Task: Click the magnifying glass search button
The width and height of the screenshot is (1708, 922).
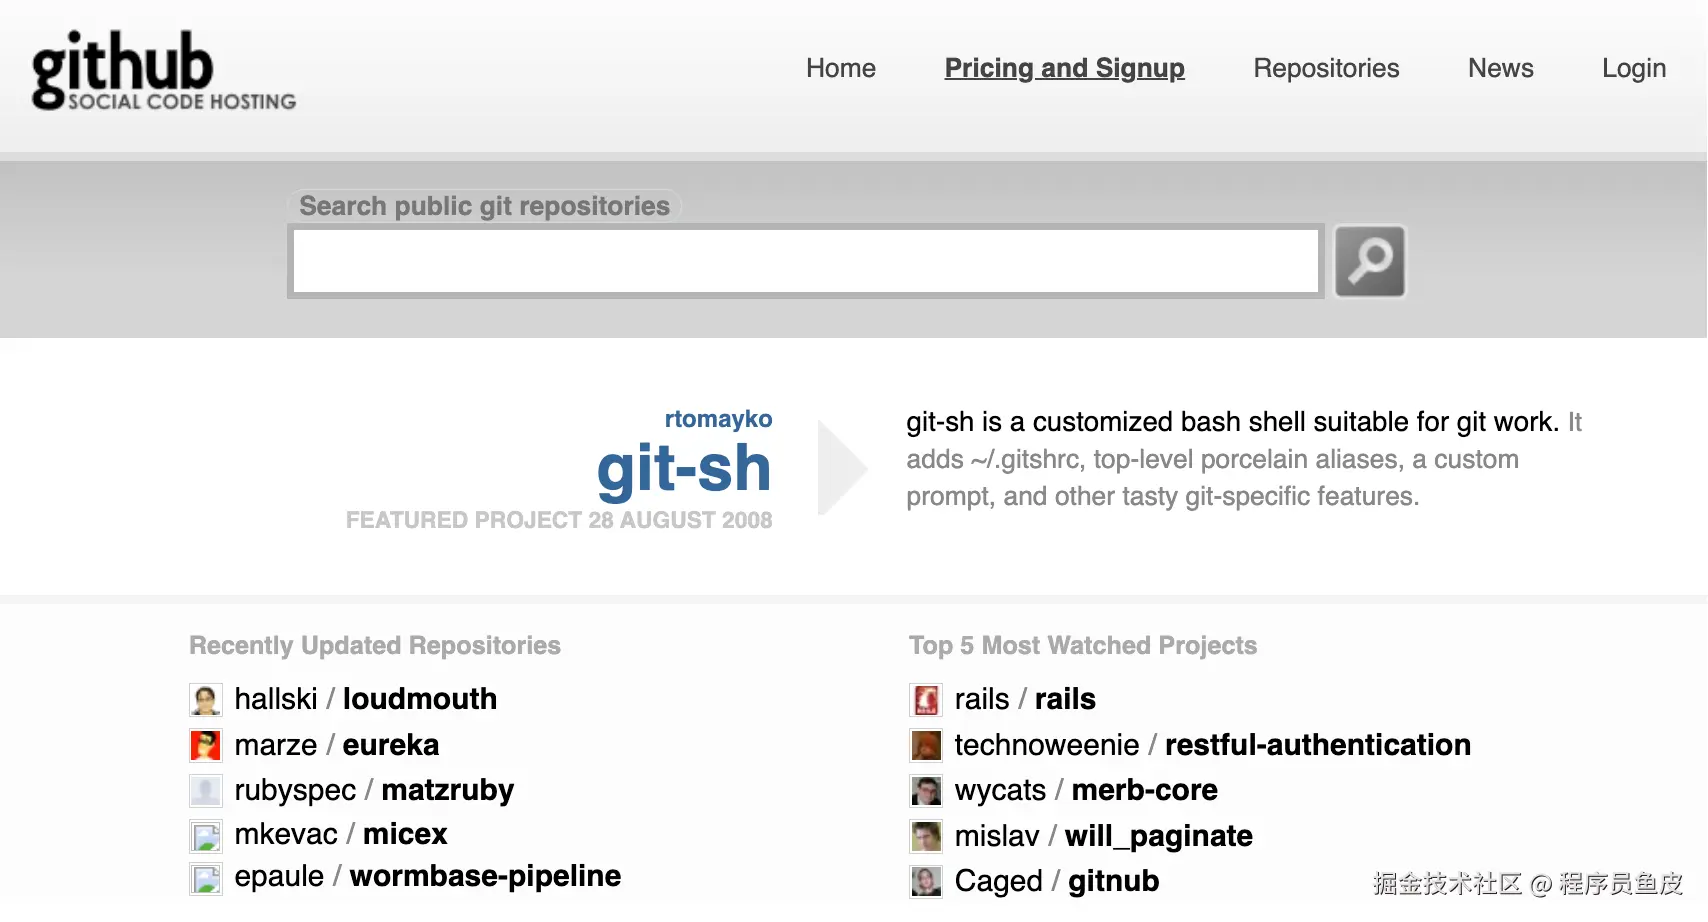Action: pyautogui.click(x=1369, y=261)
